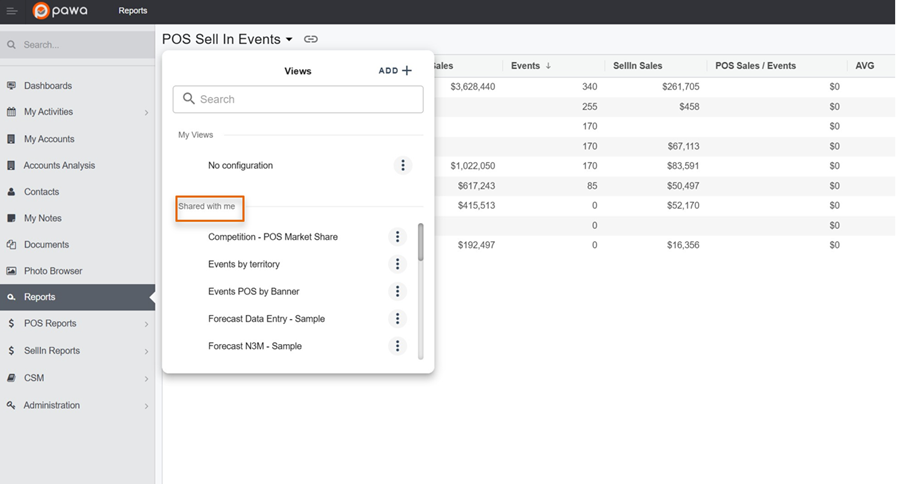Screen dimensions: 900x484
Task: Click the 340 events cell
Action: (x=589, y=87)
